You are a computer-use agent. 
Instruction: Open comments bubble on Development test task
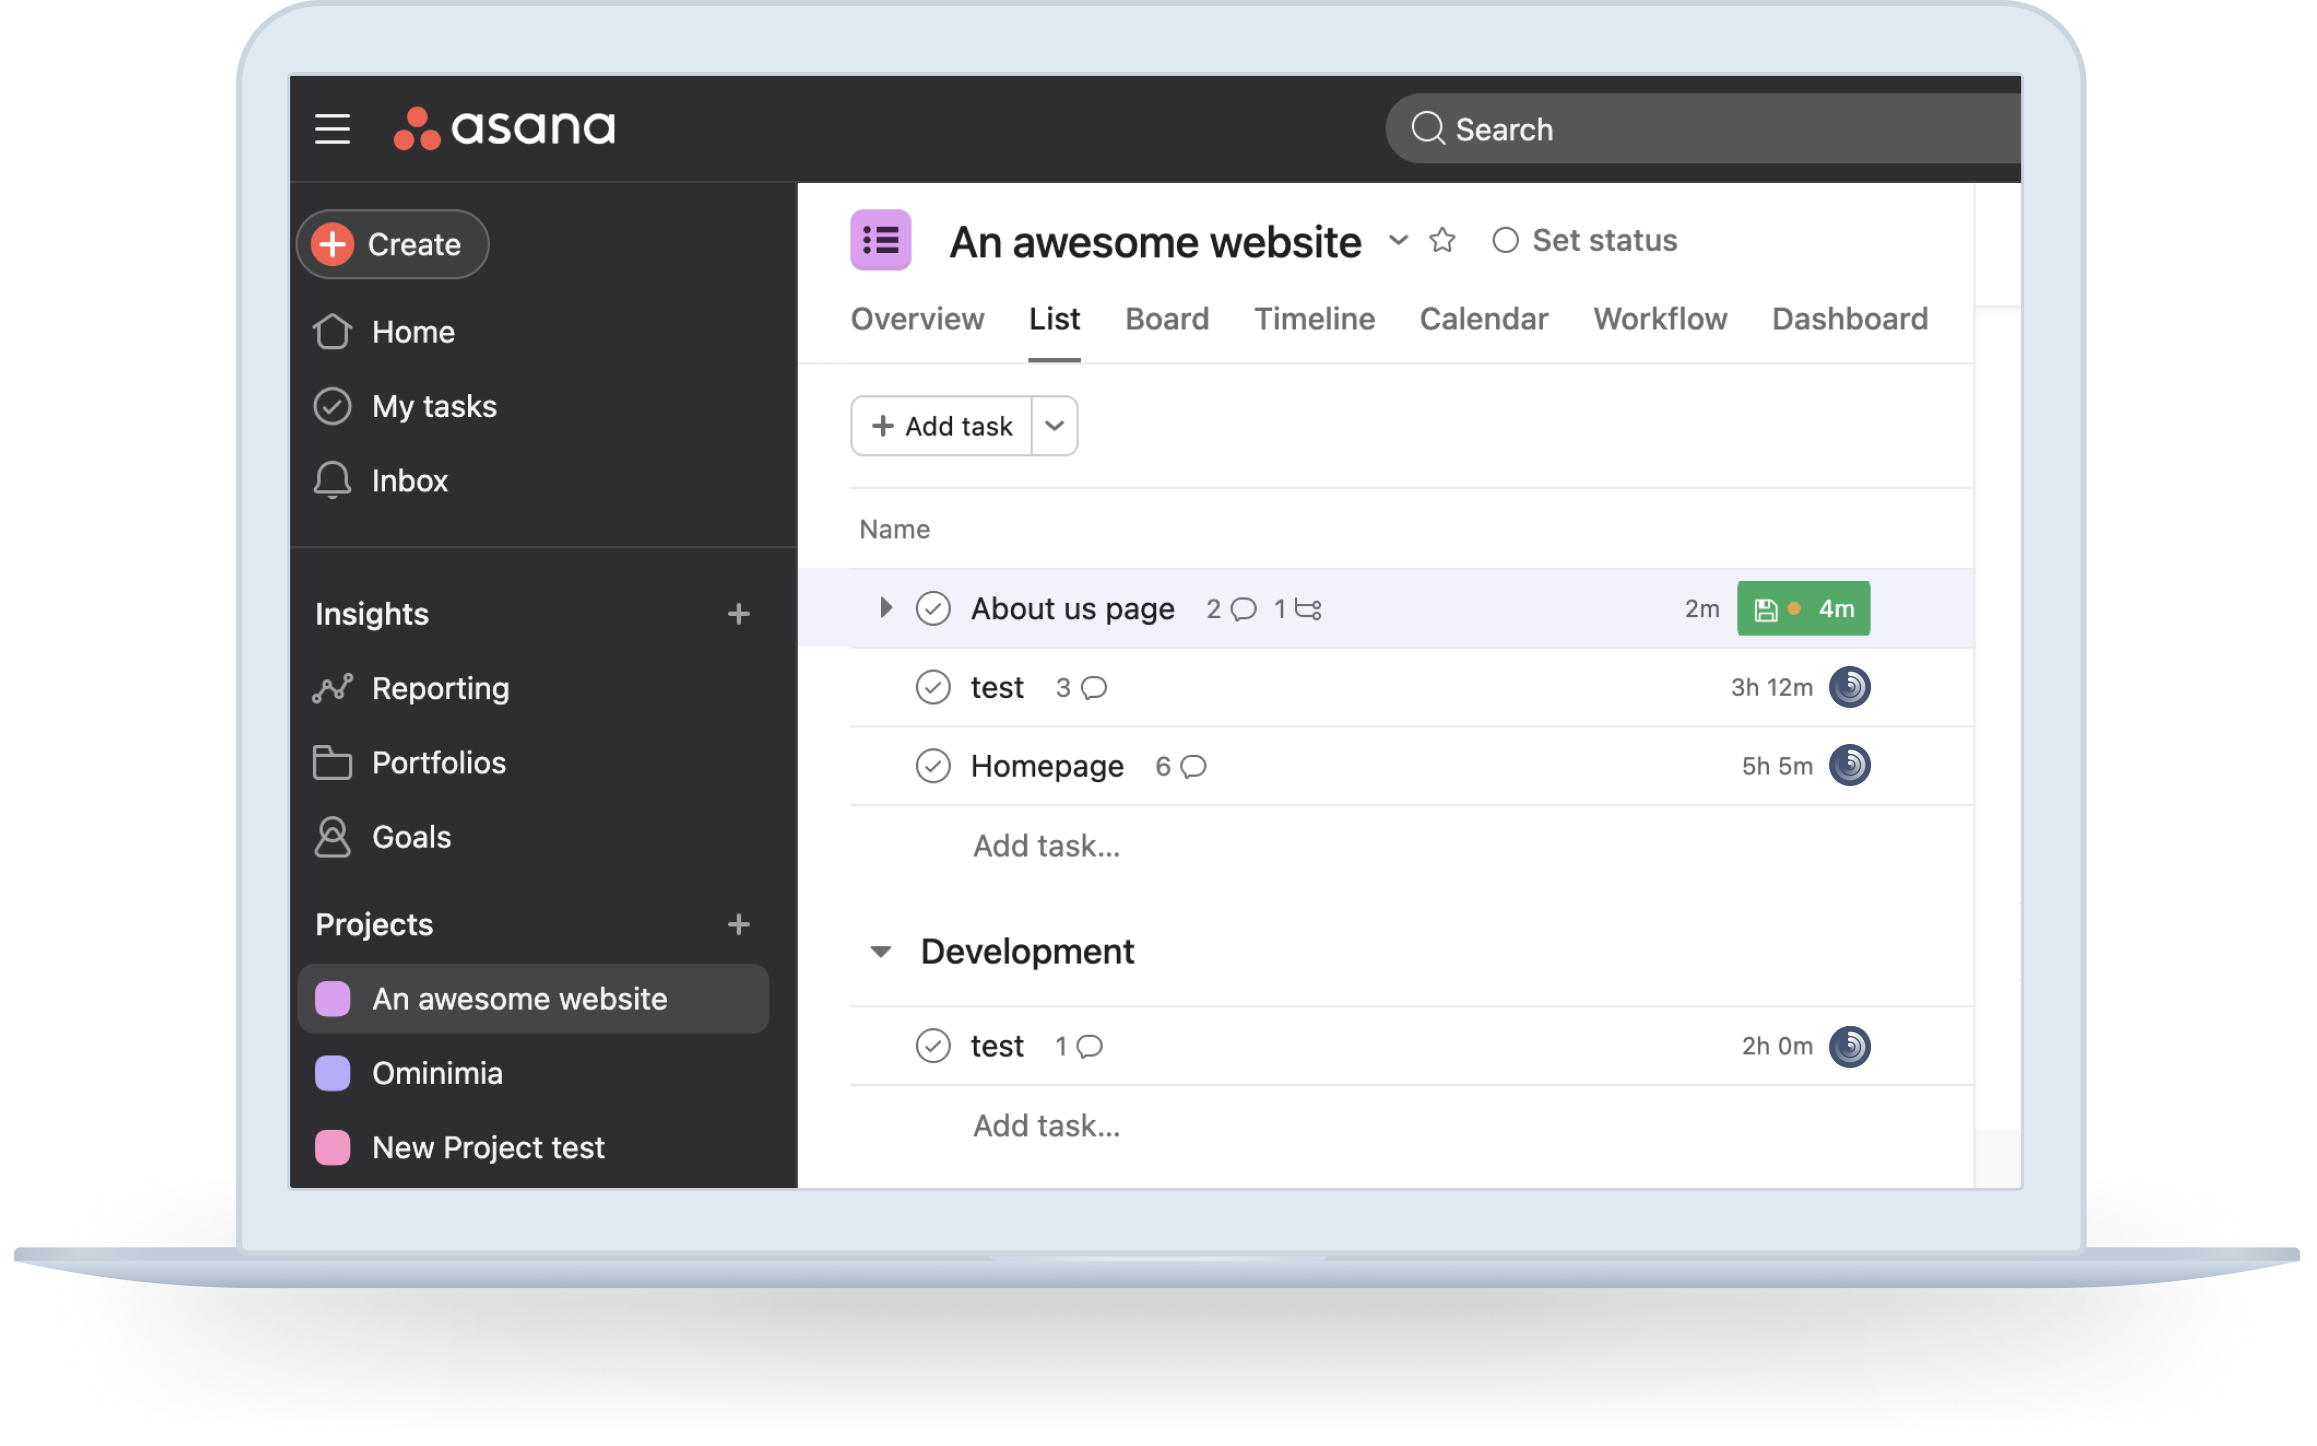pos(1089,1047)
